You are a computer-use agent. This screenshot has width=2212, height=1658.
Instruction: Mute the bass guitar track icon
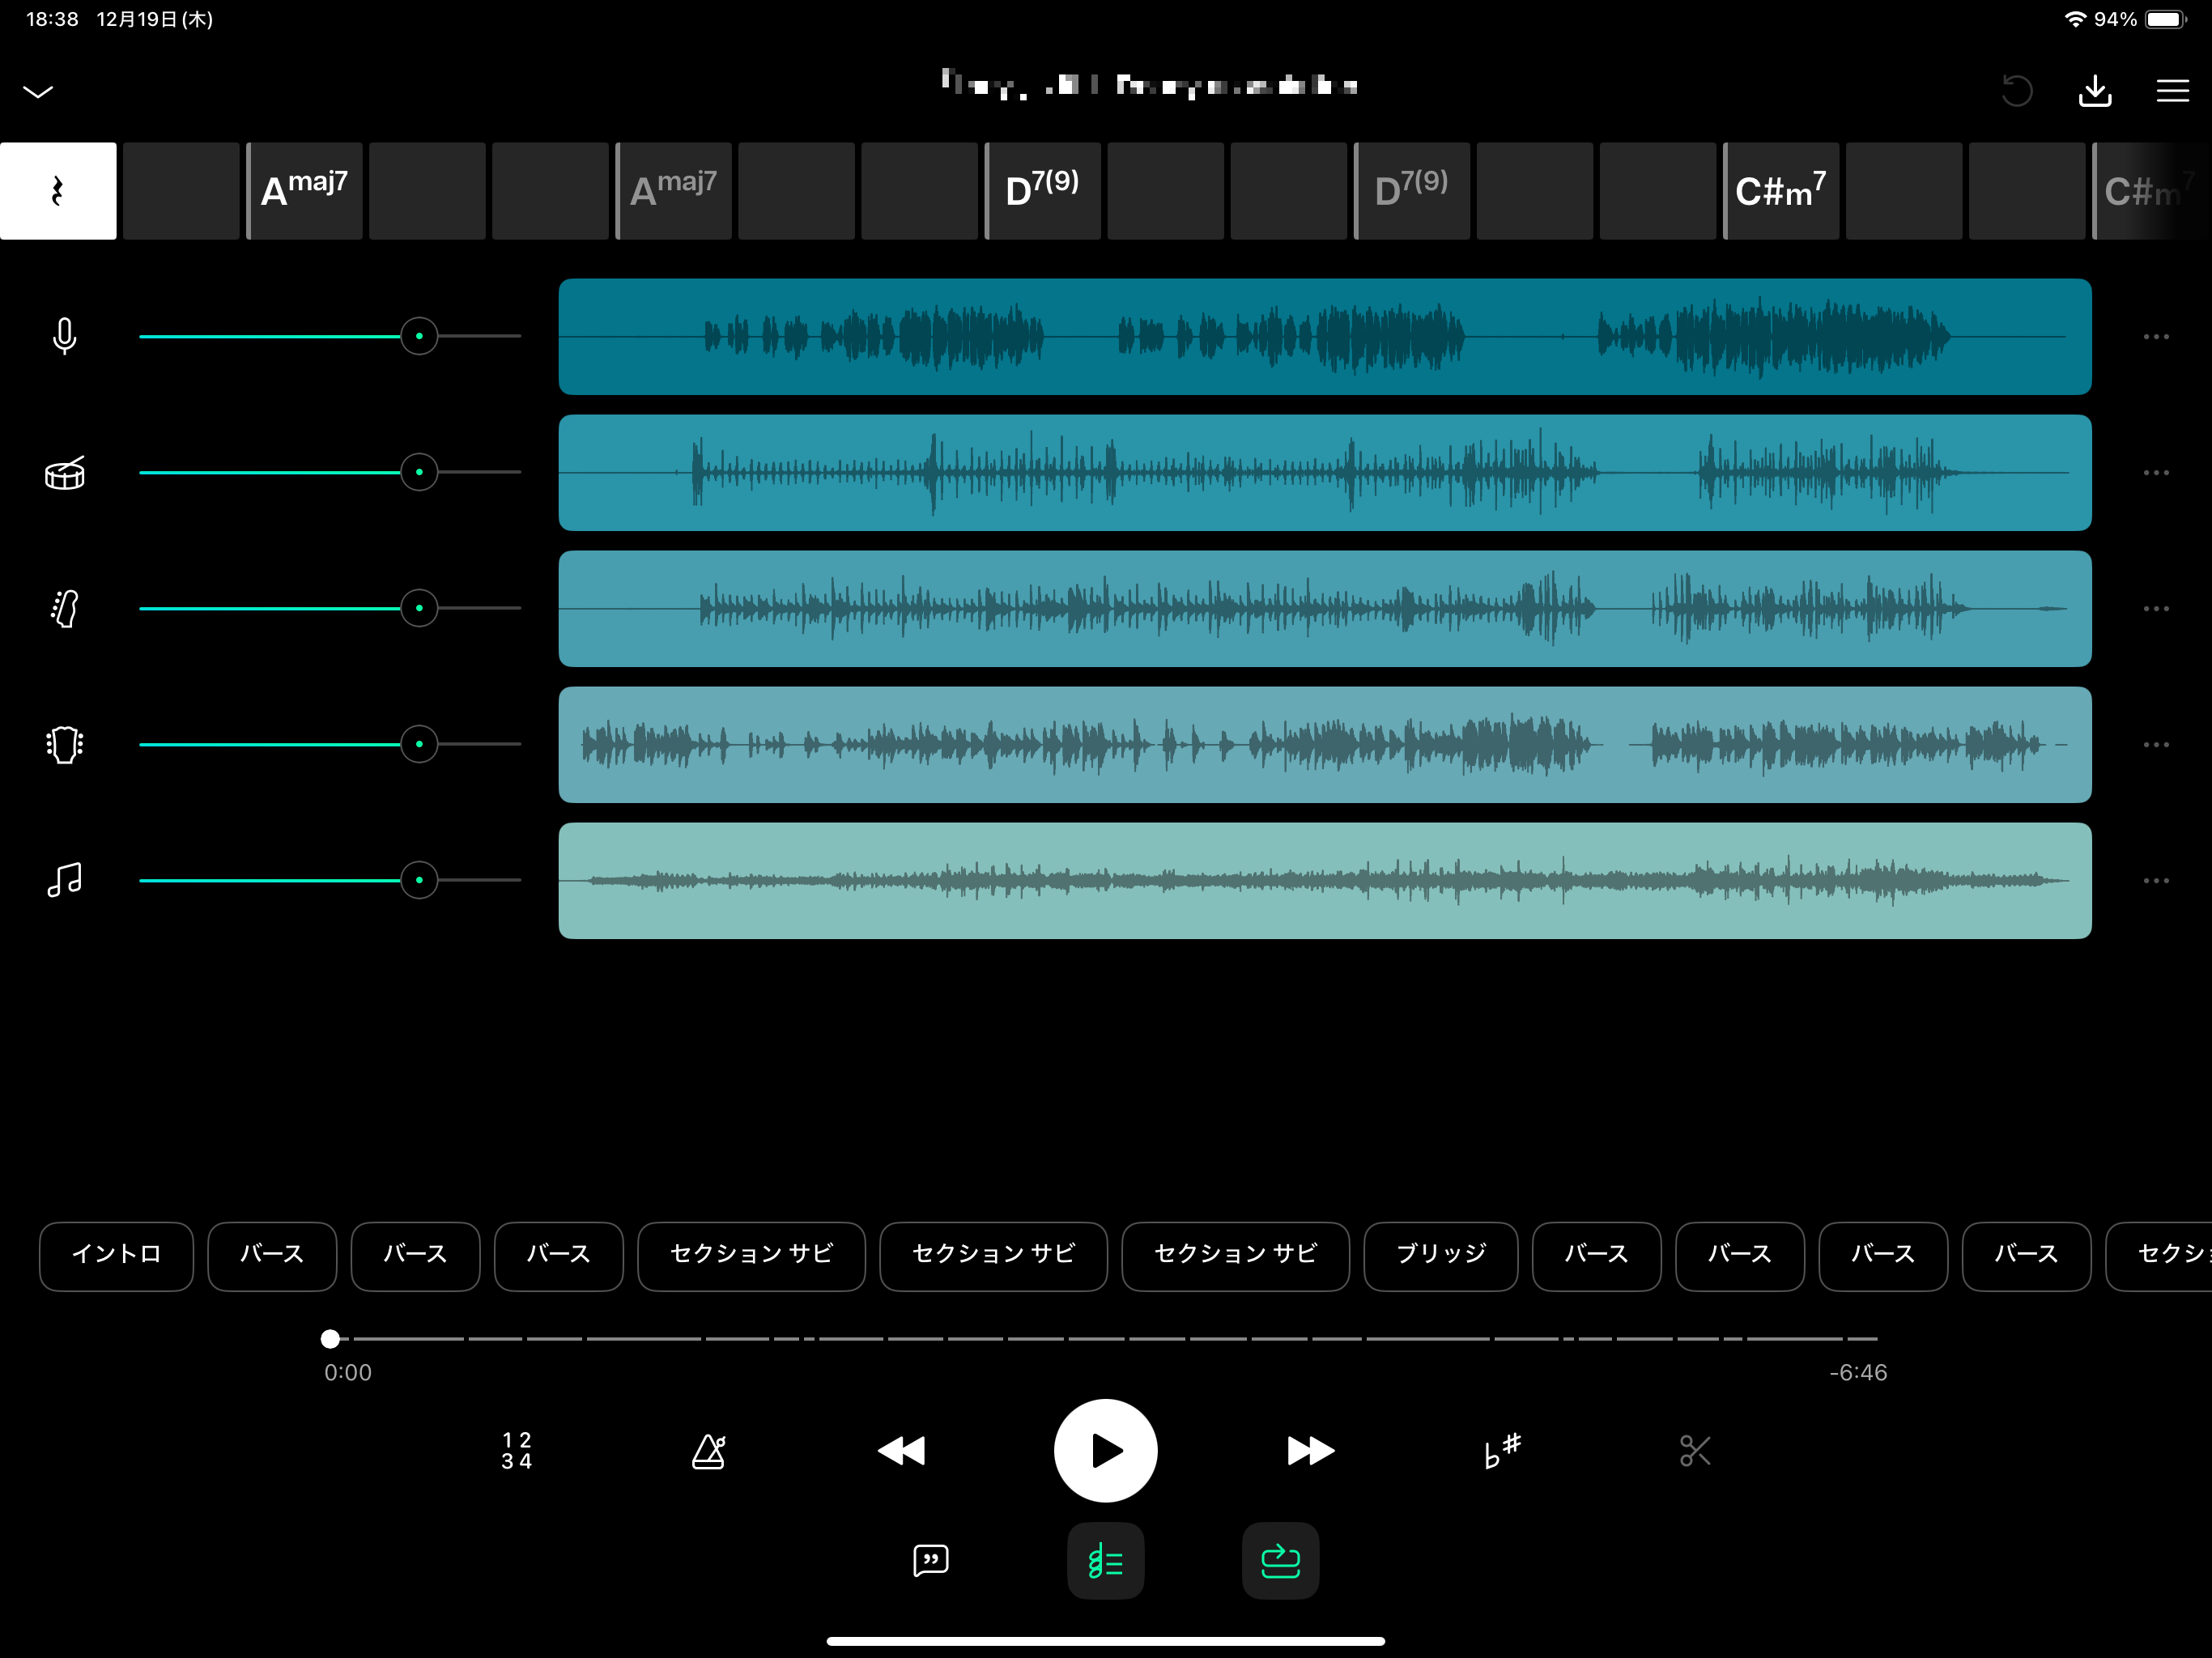point(64,608)
